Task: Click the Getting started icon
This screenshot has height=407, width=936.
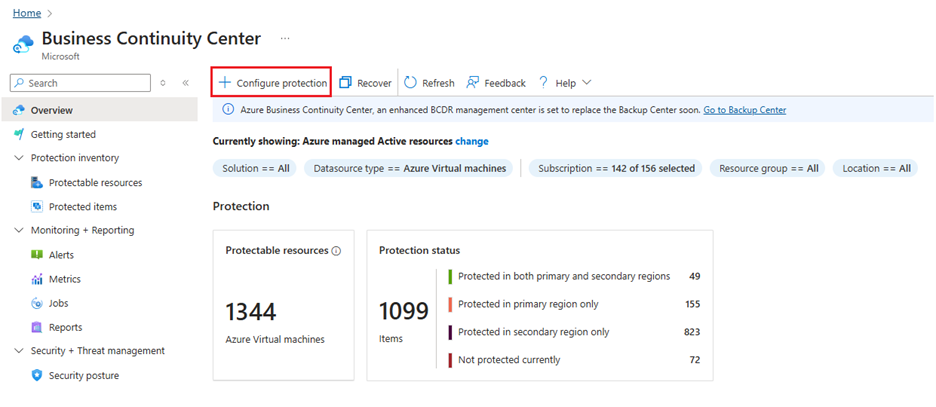Action: (19, 134)
